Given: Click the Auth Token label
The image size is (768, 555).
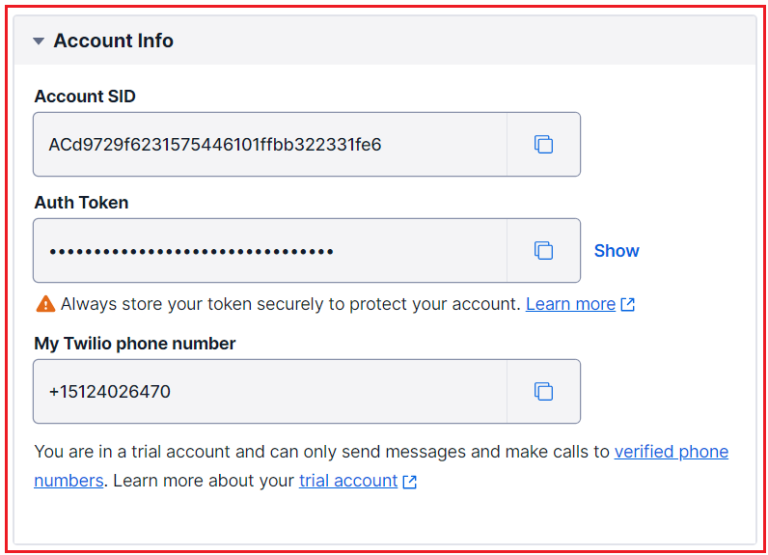Looking at the screenshot, I should [81, 202].
